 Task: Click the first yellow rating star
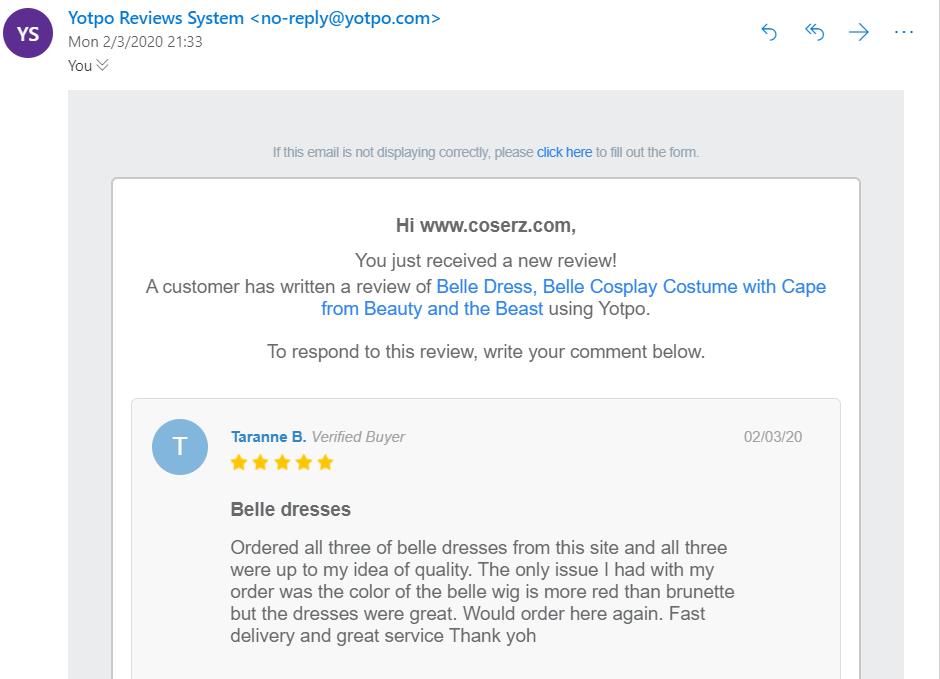tap(239, 462)
